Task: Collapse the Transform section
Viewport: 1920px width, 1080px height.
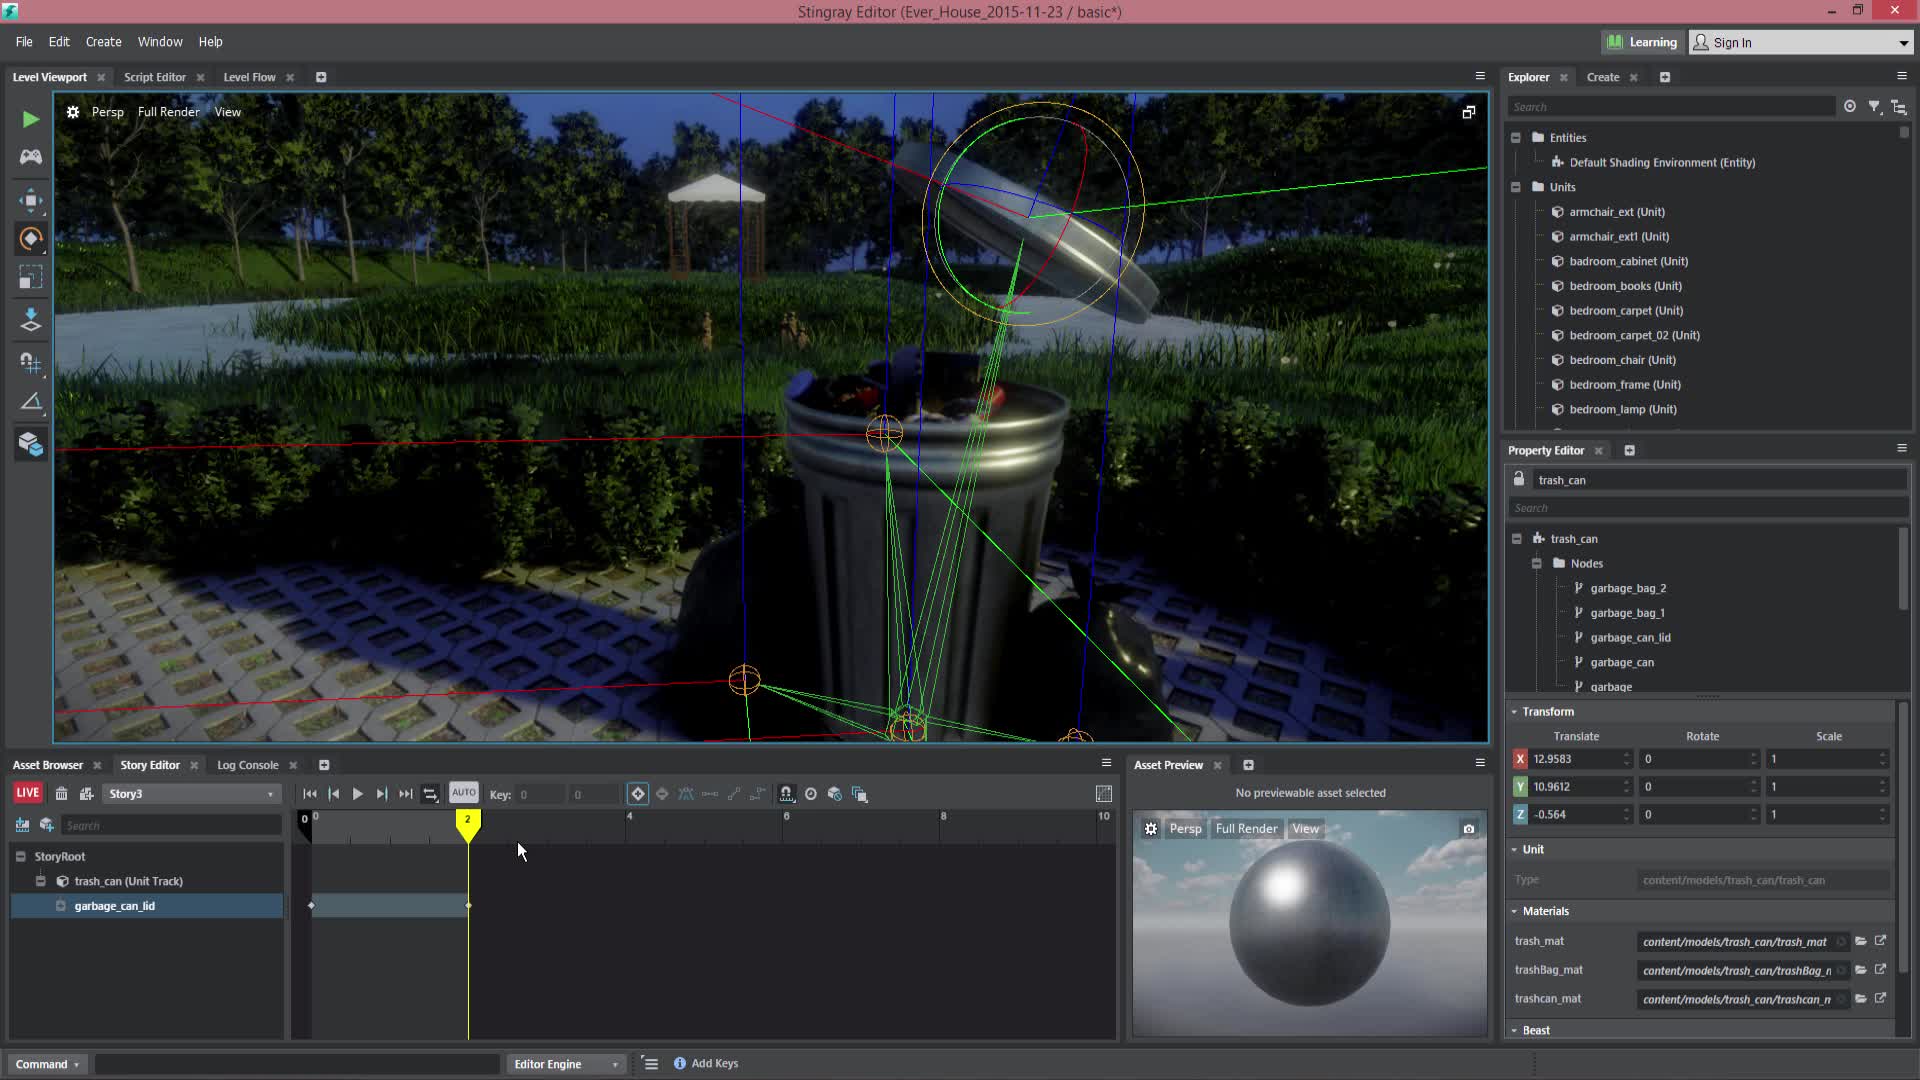Action: tap(1514, 712)
